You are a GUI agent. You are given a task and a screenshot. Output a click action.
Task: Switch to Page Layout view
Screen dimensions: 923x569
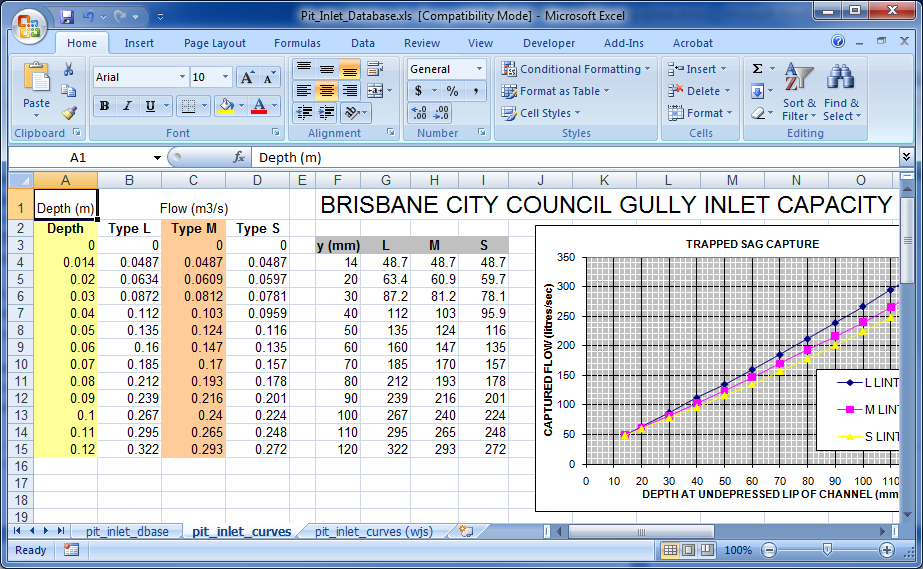(x=689, y=550)
